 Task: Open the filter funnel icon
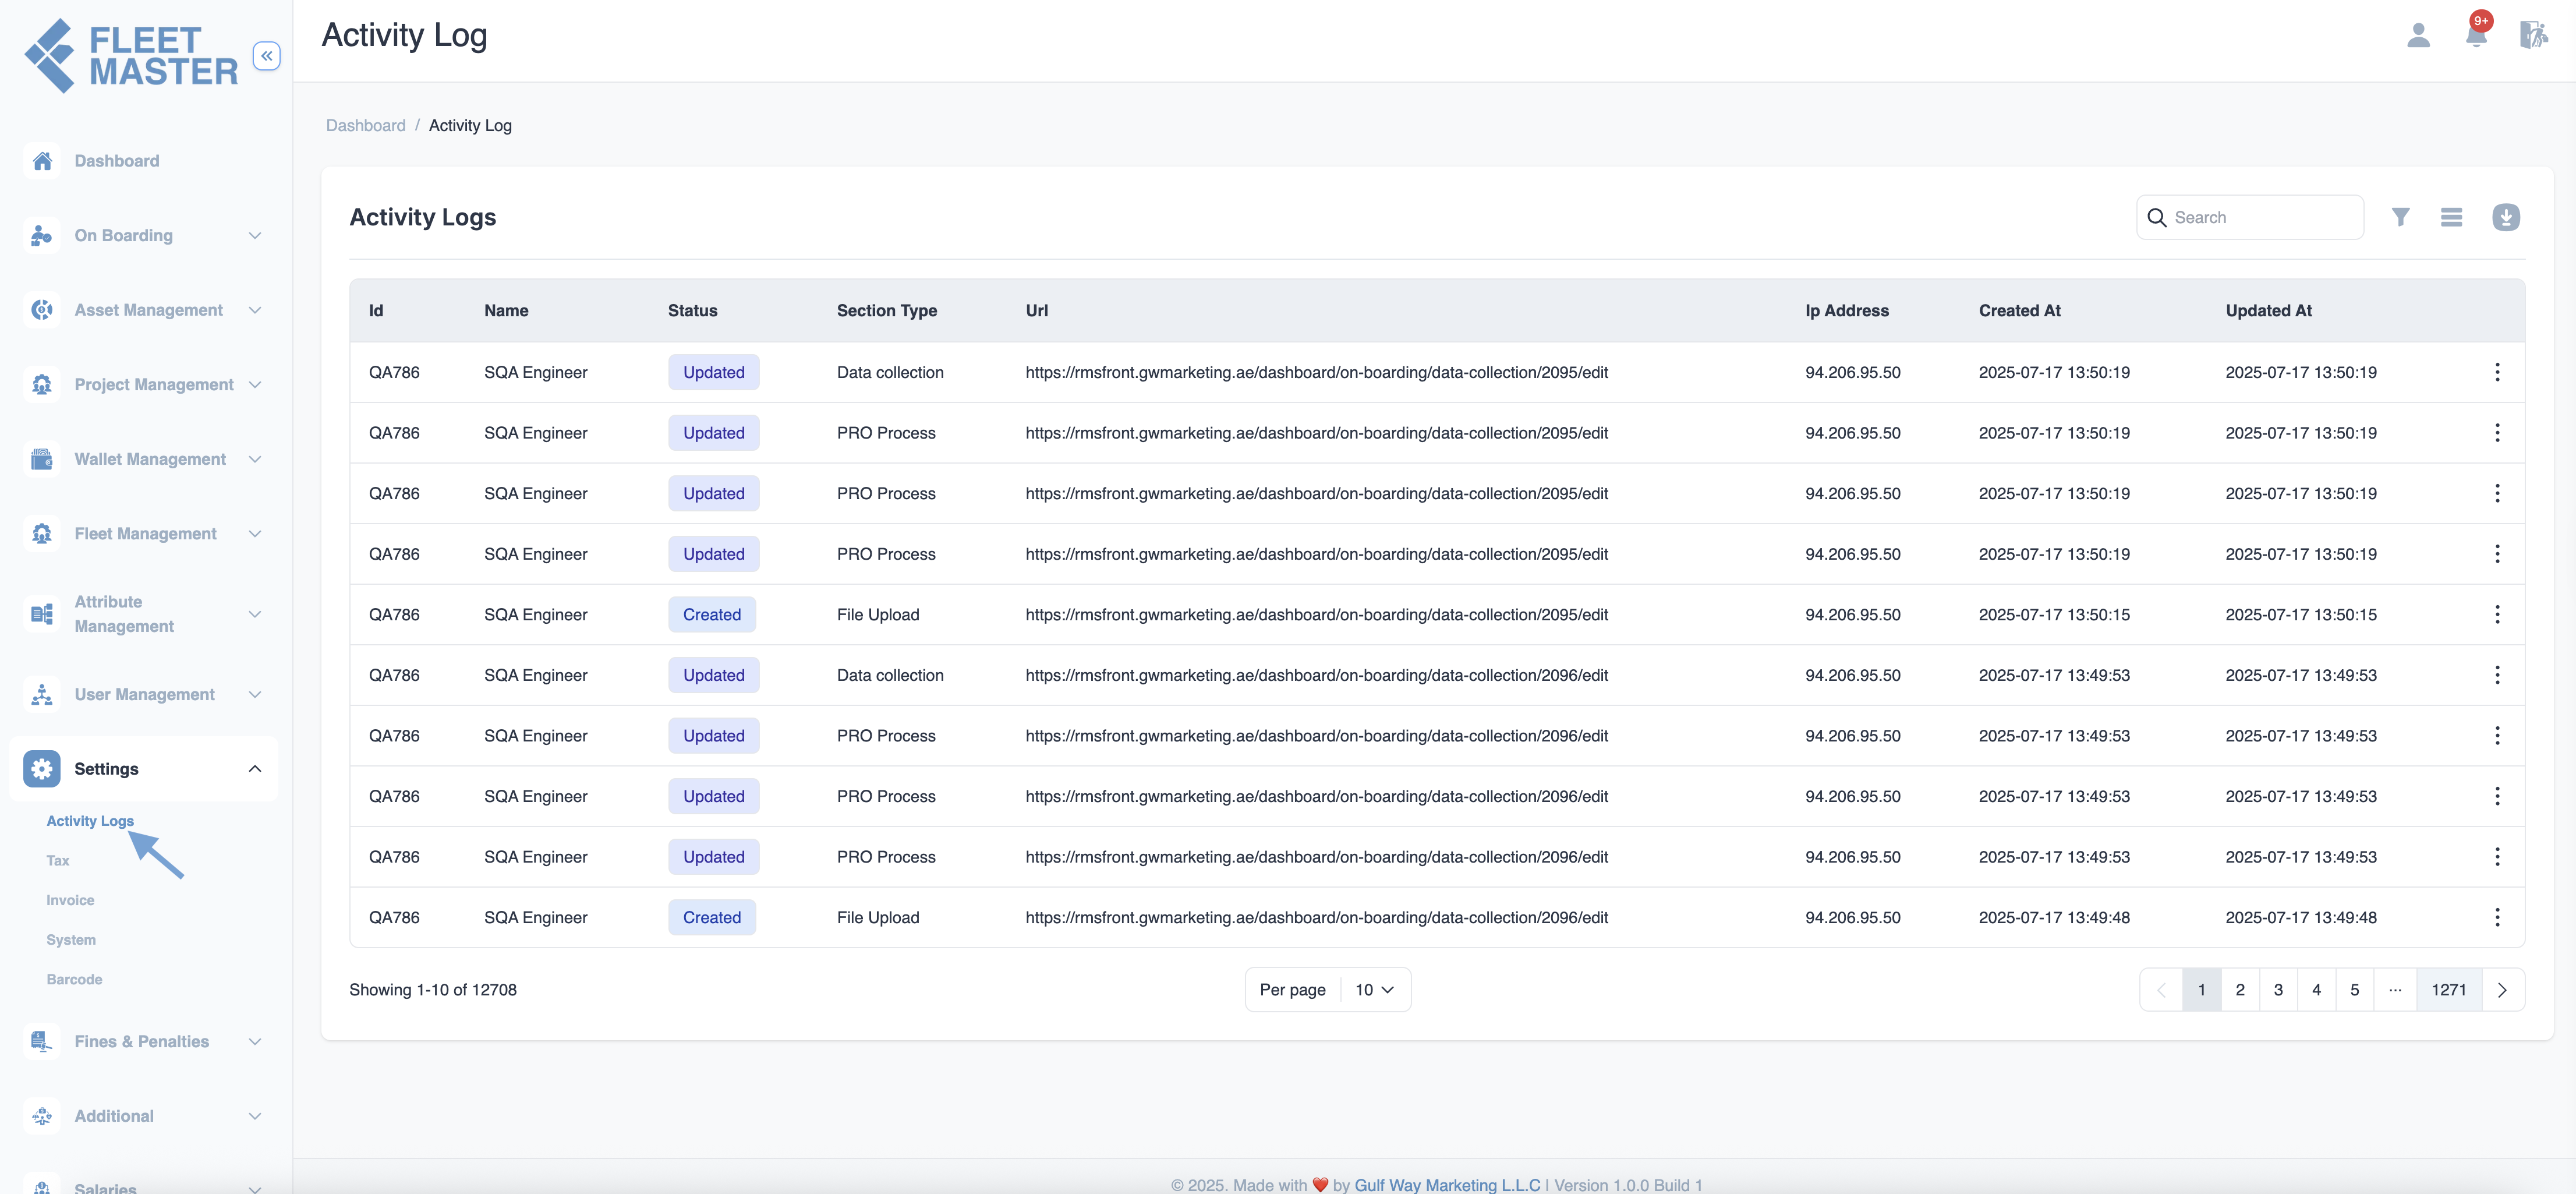point(2400,217)
